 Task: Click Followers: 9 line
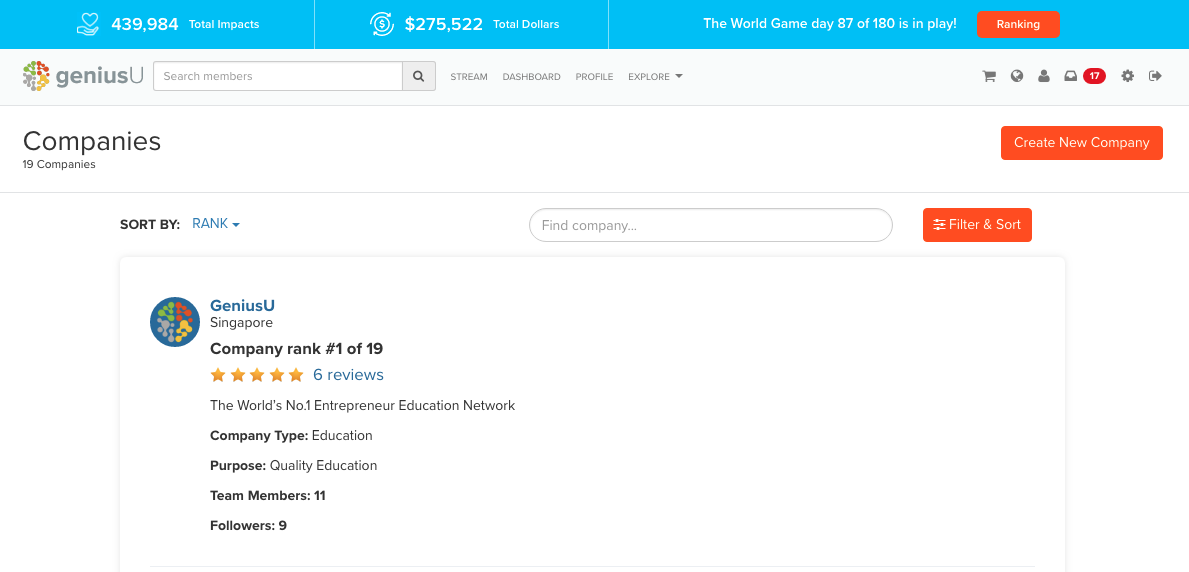pyautogui.click(x=248, y=525)
